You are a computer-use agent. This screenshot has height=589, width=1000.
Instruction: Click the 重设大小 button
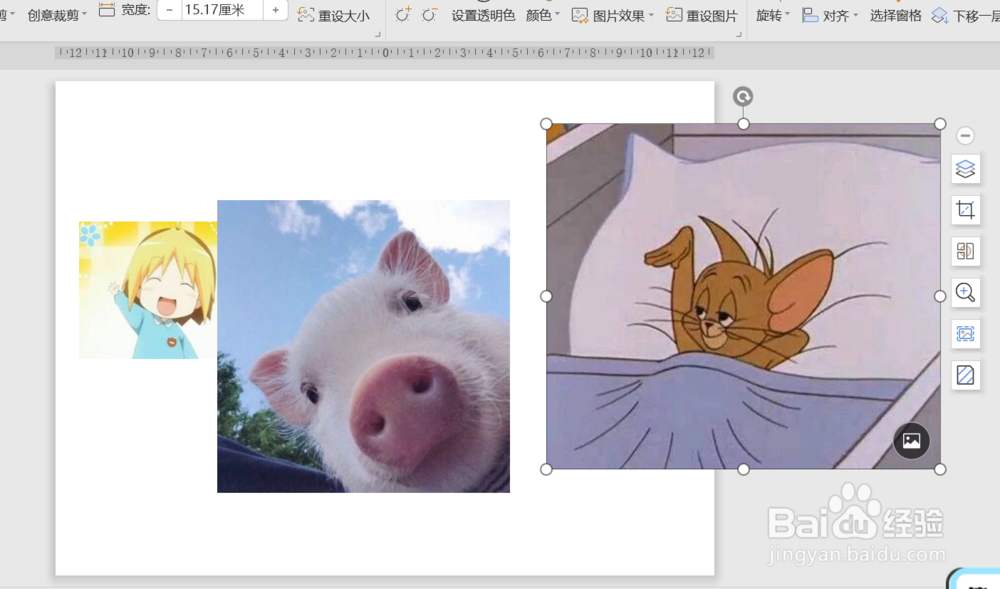tap(334, 15)
